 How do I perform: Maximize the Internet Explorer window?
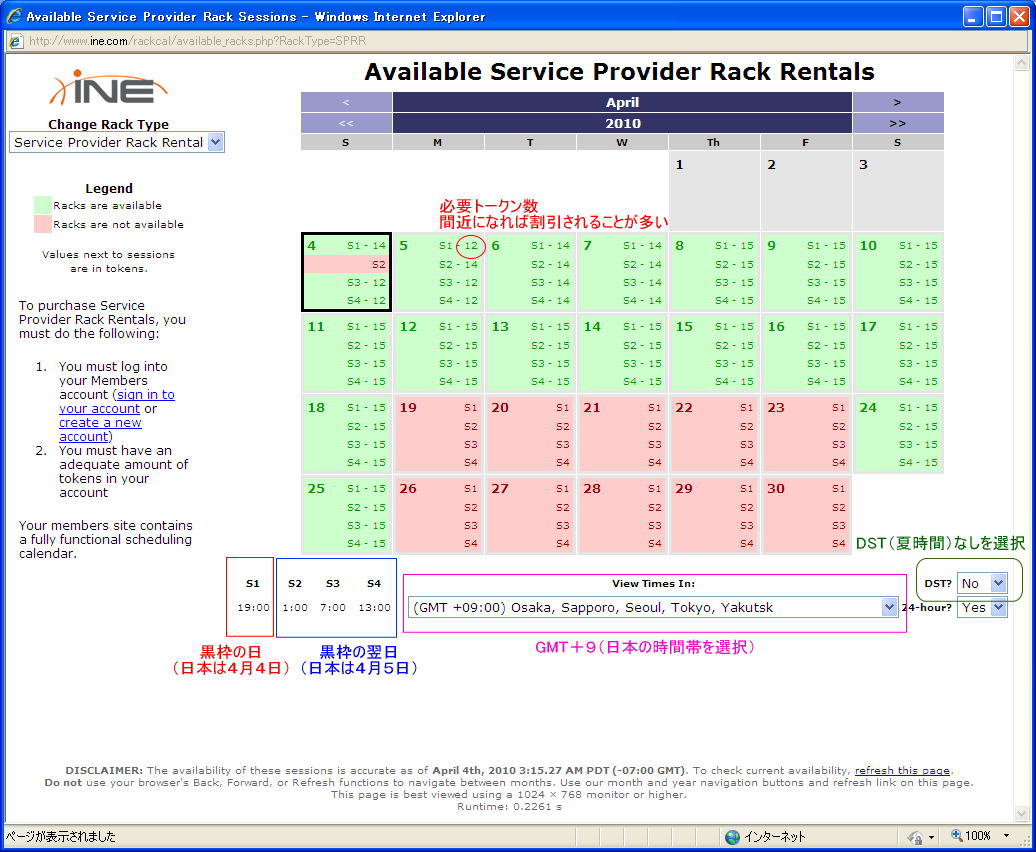996,17
